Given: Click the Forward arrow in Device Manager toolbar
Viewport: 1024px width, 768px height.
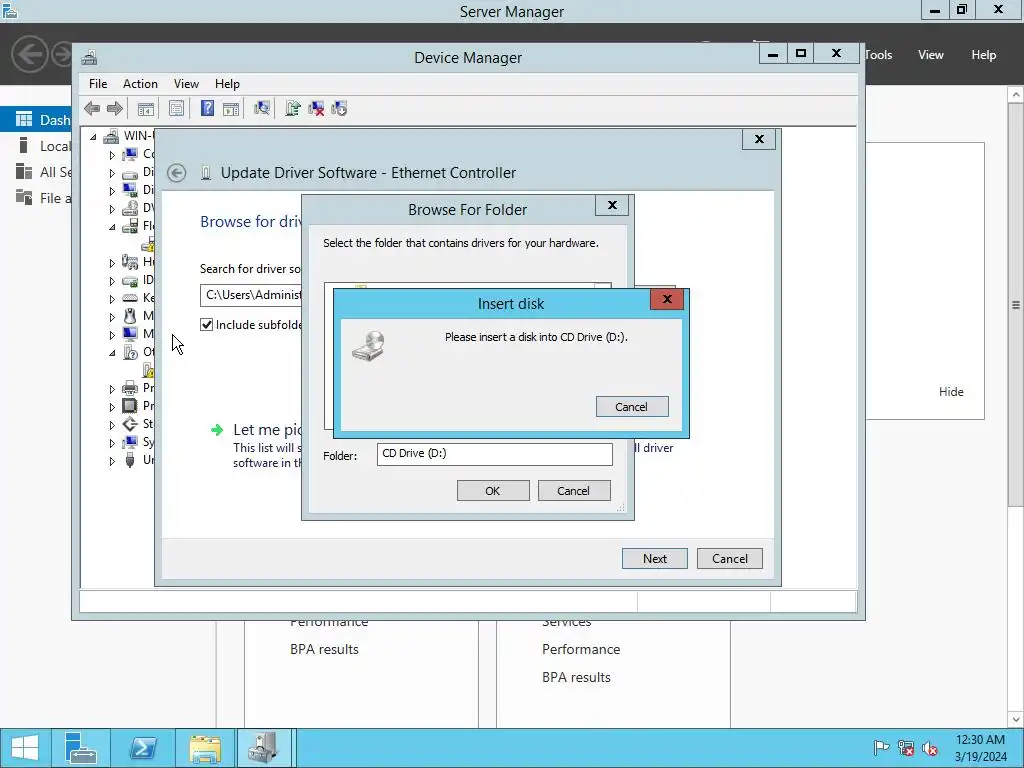Looking at the screenshot, I should (x=115, y=108).
